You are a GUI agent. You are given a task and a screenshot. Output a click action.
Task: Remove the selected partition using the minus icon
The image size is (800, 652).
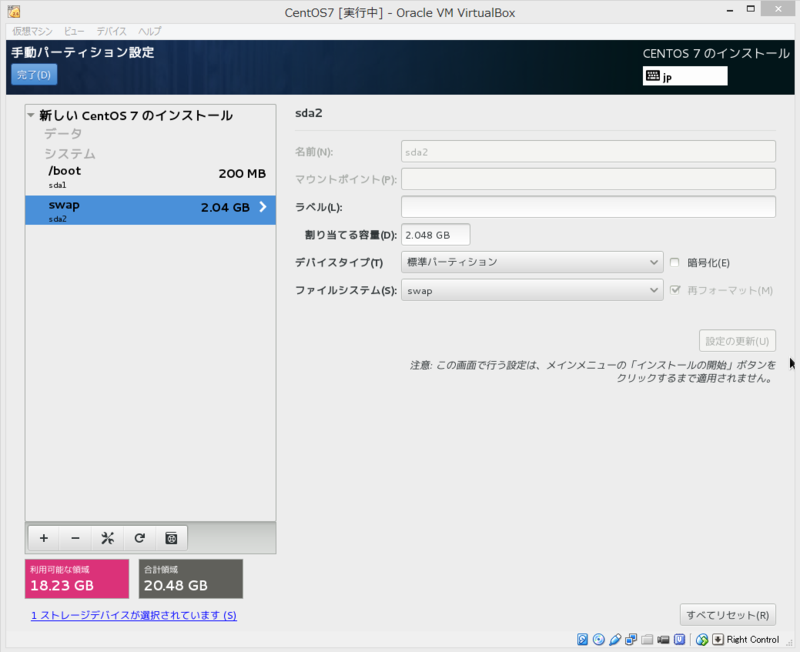(75, 538)
